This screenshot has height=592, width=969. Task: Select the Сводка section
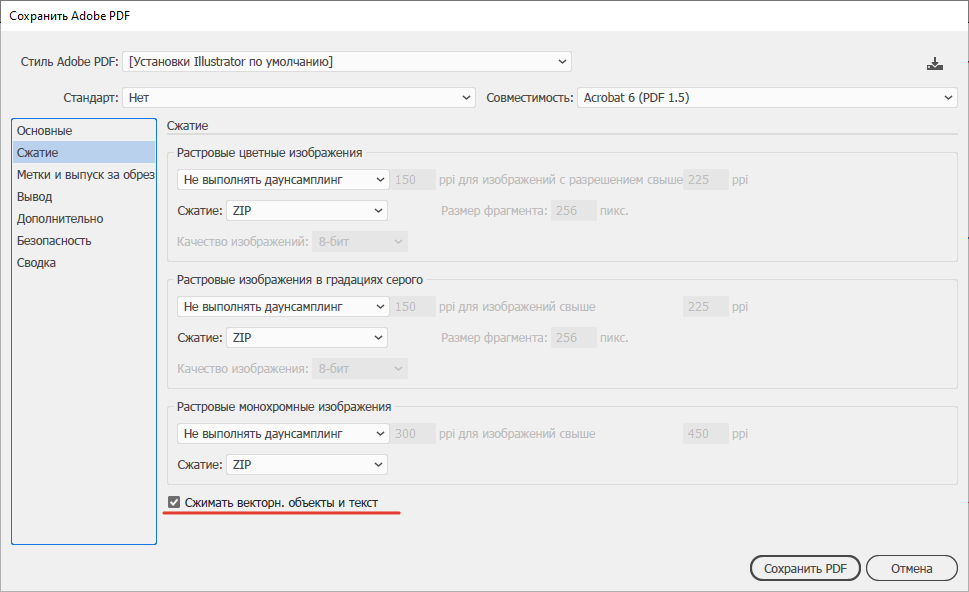click(84, 263)
